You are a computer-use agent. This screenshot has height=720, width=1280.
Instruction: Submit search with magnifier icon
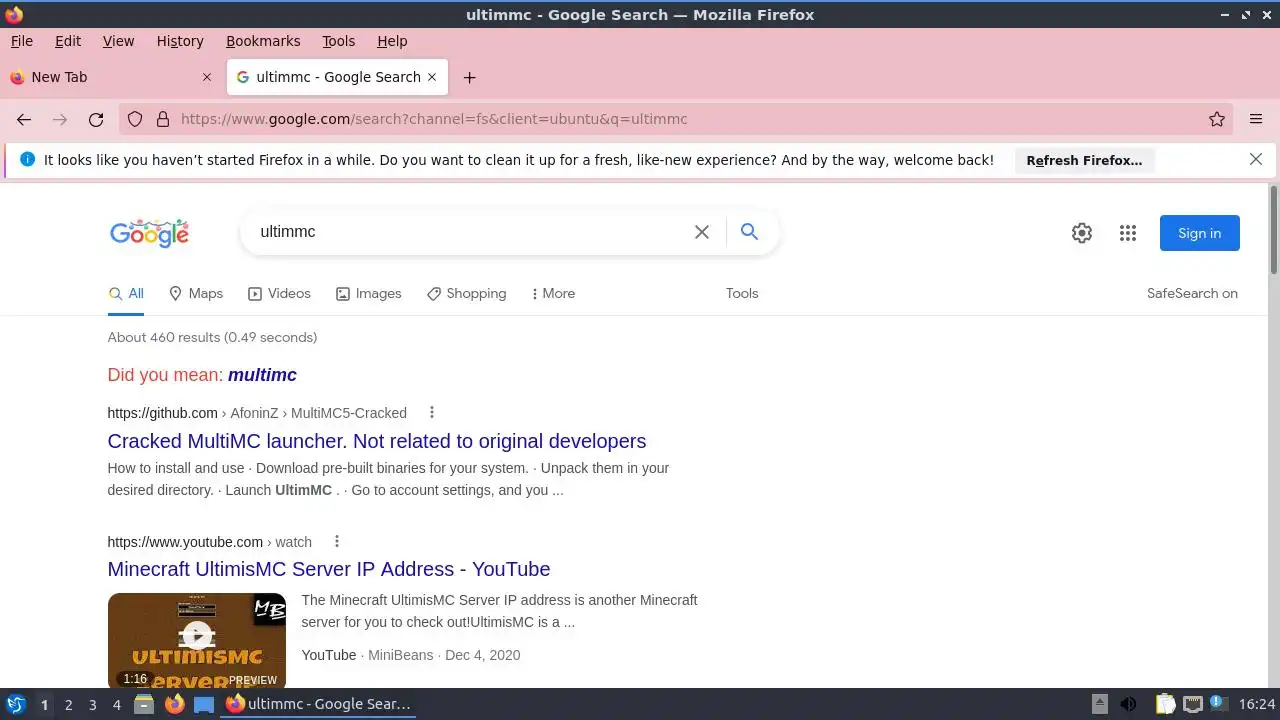pos(749,232)
